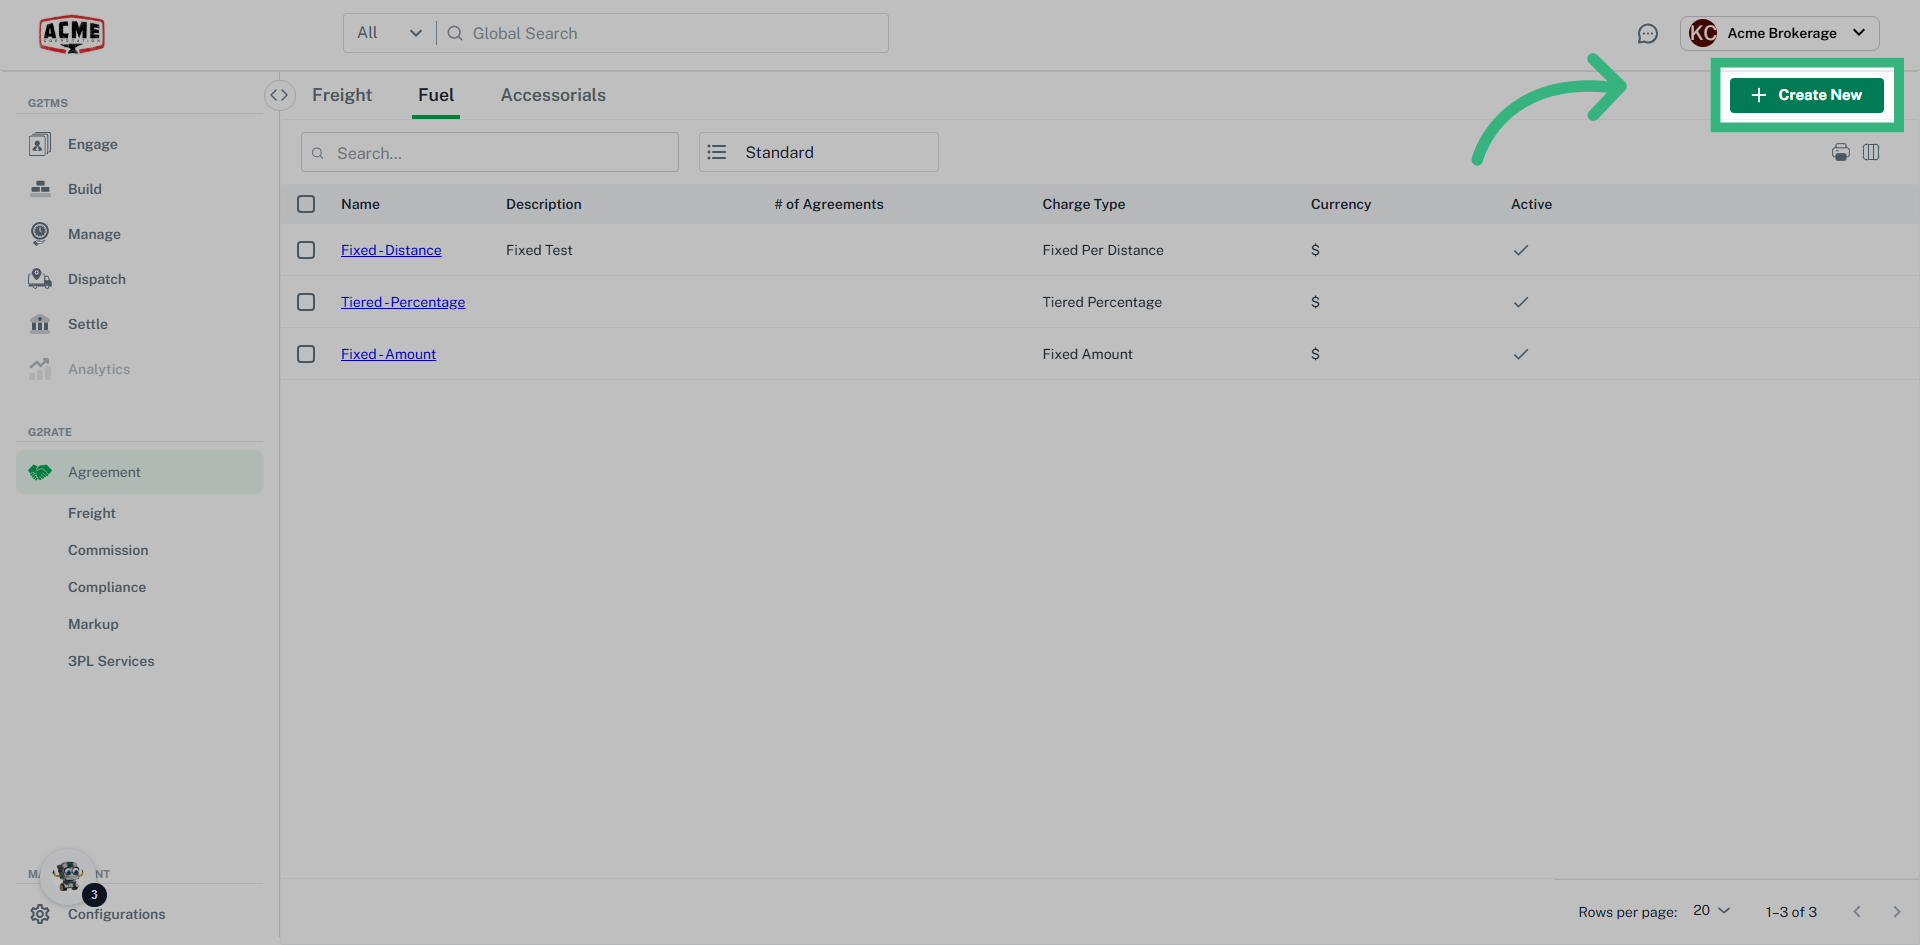Viewport: 1920px width, 945px height.
Task: Toggle the select-all rows checkbox
Action: [306, 204]
